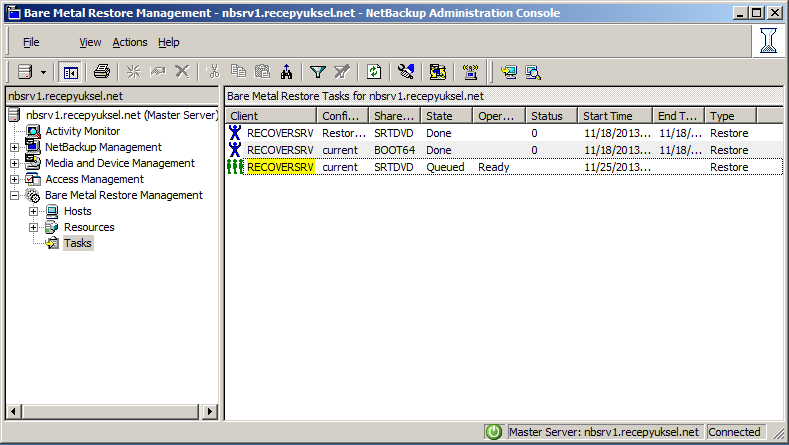Click the Activity Monitor tree icon
The width and height of the screenshot is (789, 445).
[x=33, y=131]
